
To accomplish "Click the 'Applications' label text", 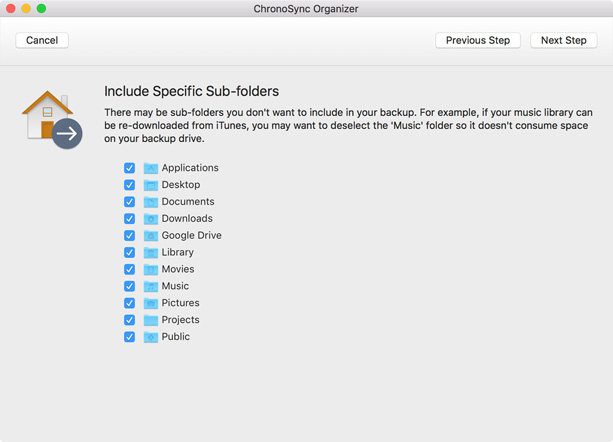I will [190, 168].
